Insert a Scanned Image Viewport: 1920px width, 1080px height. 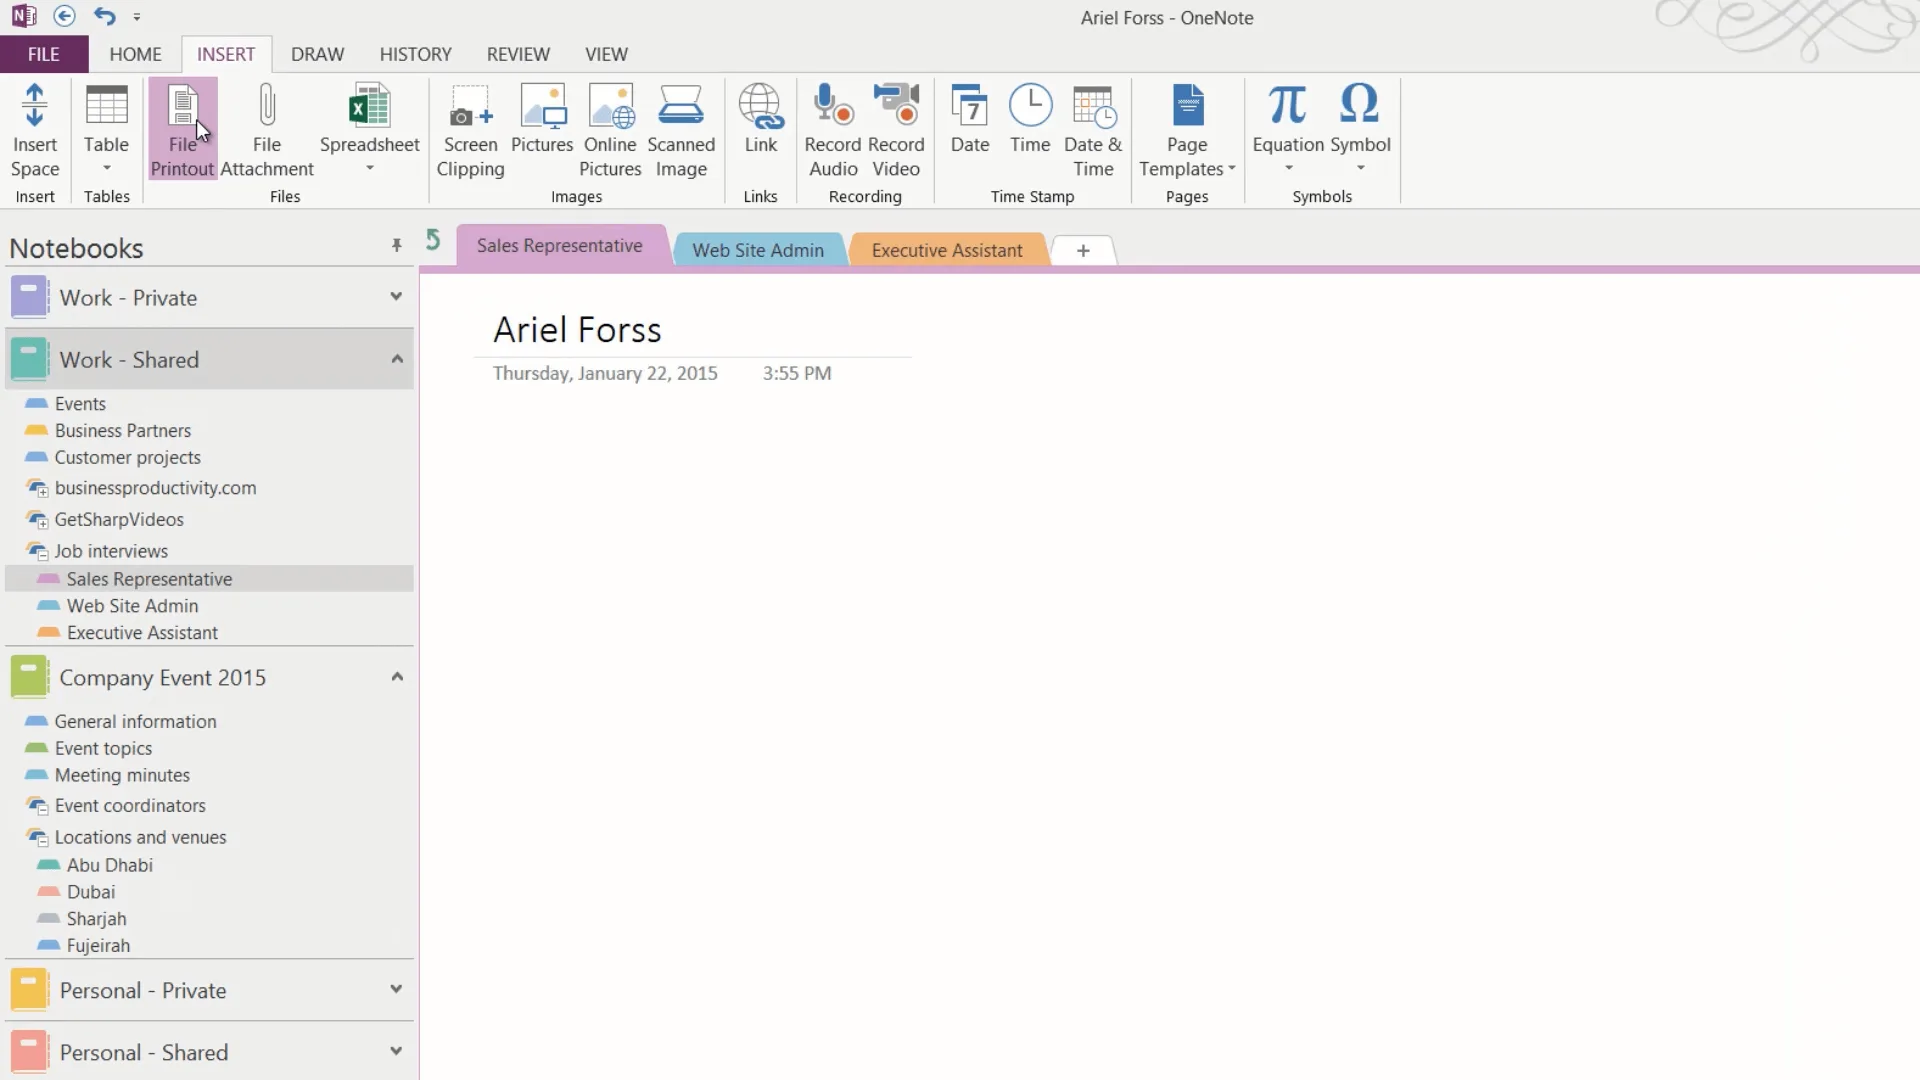coord(681,130)
